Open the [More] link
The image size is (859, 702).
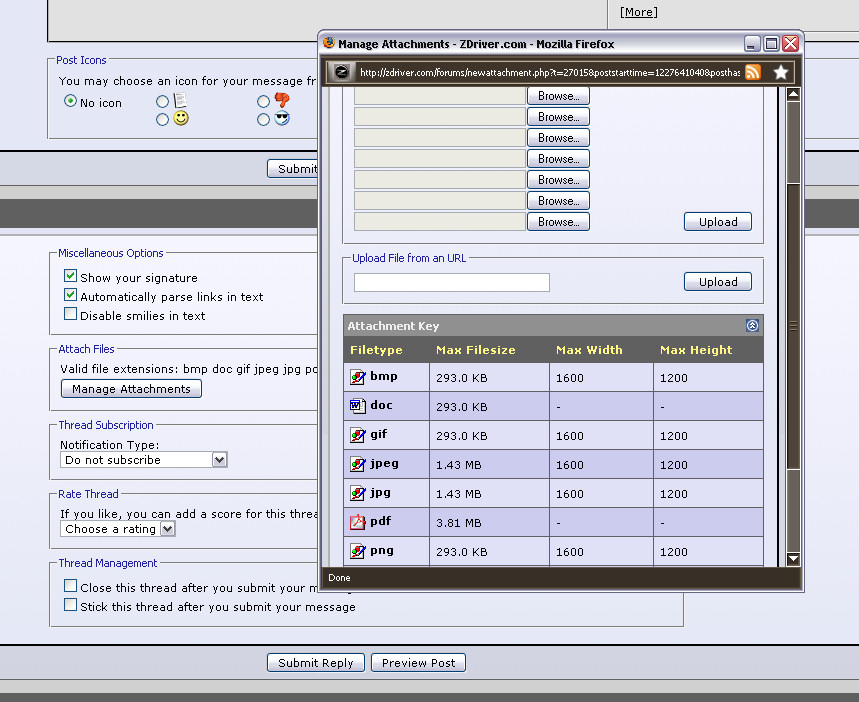pos(638,12)
